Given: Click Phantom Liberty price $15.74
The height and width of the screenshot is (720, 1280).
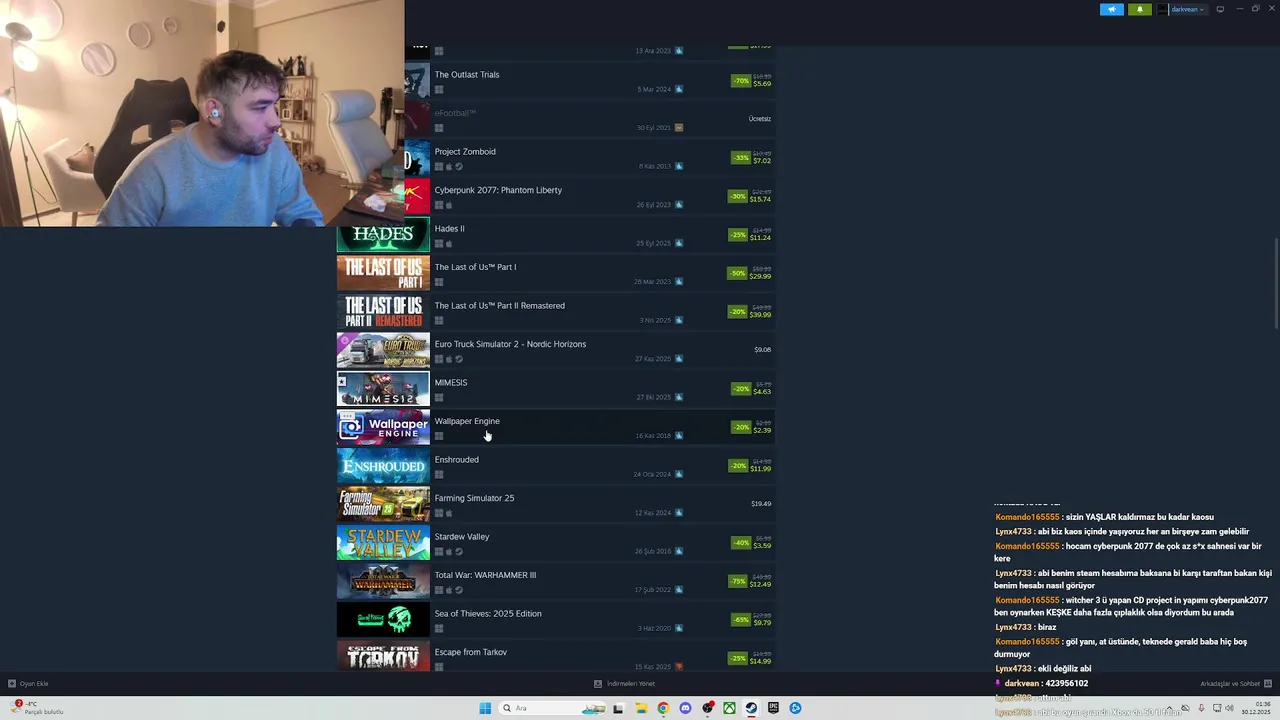Looking at the screenshot, I should [x=760, y=199].
